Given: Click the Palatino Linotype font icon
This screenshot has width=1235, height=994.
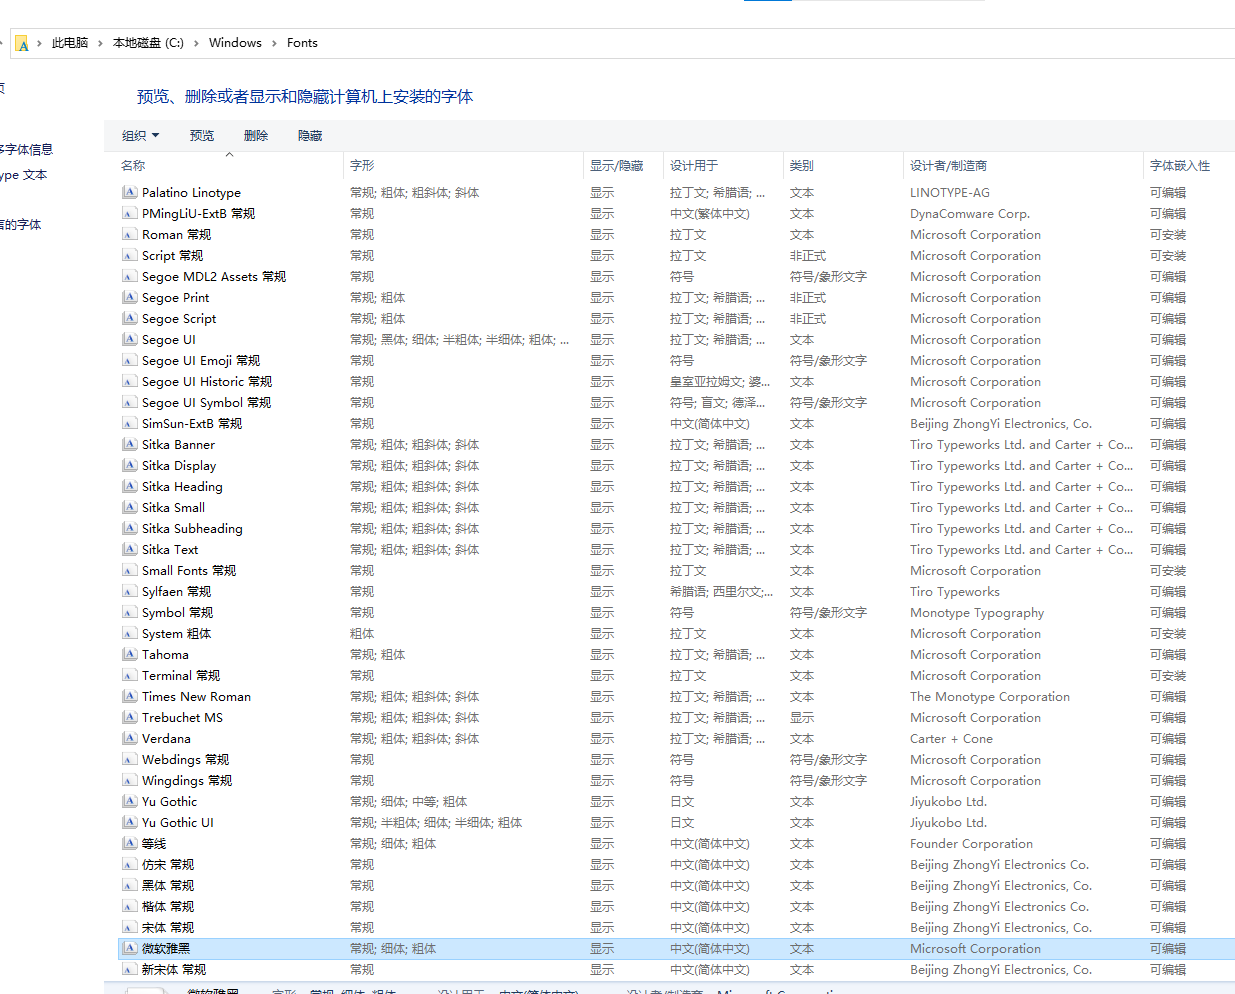Looking at the screenshot, I should [x=130, y=192].
